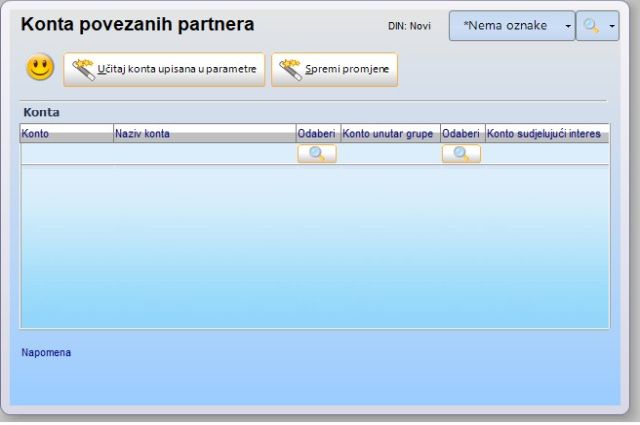Image resolution: width=640 pixels, height=425 pixels.
Task: Open the *Nema oznake dropdown
Action: (x=505, y=26)
